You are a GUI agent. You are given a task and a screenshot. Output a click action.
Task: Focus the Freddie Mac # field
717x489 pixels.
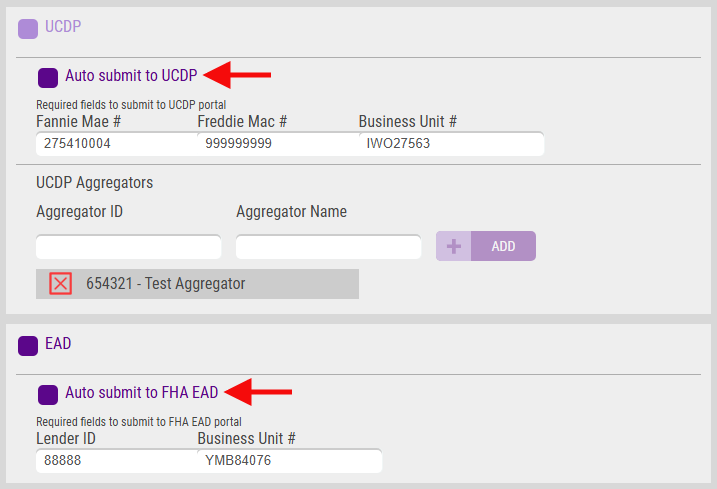tap(278, 144)
